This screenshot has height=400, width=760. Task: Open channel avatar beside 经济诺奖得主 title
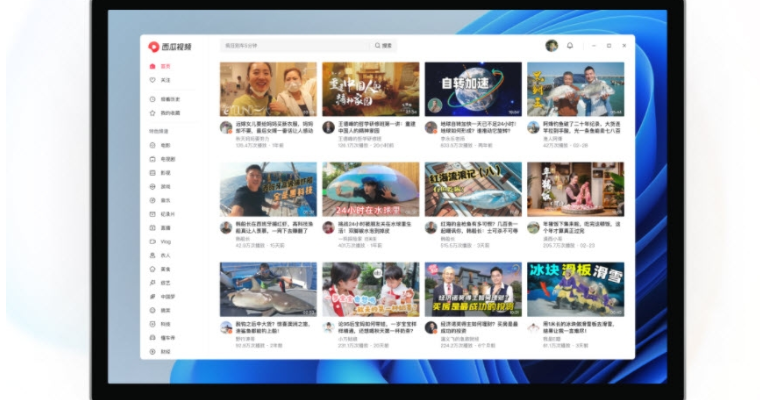click(431, 328)
